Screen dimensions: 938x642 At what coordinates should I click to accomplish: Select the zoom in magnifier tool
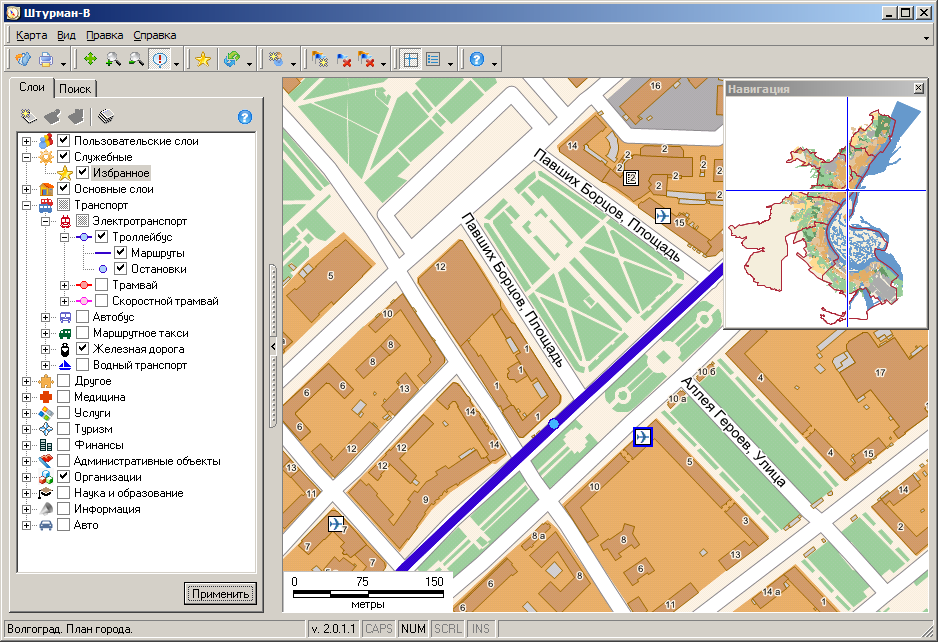click(113, 59)
